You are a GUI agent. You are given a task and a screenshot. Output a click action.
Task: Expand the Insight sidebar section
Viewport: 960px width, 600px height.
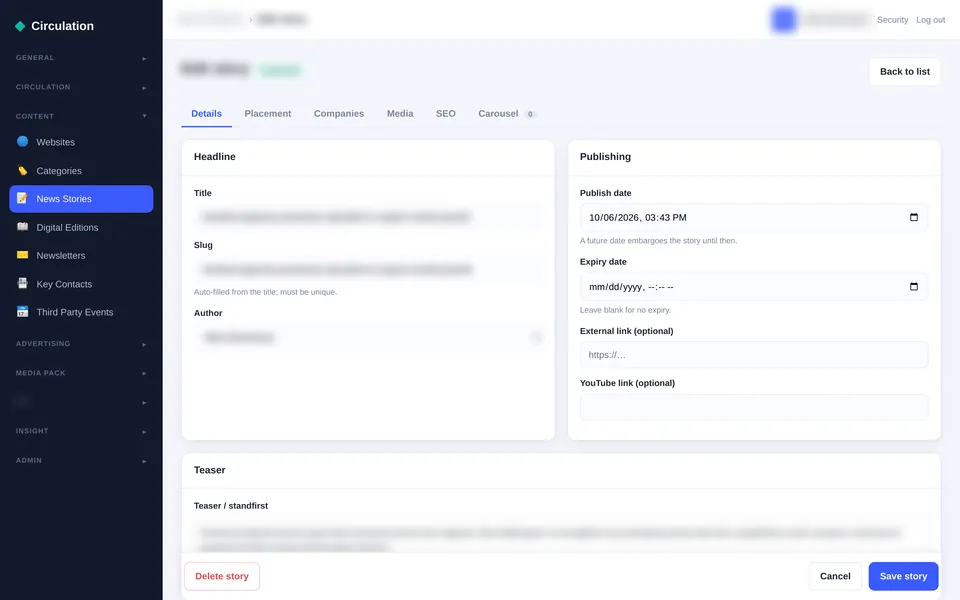[x=81, y=431]
